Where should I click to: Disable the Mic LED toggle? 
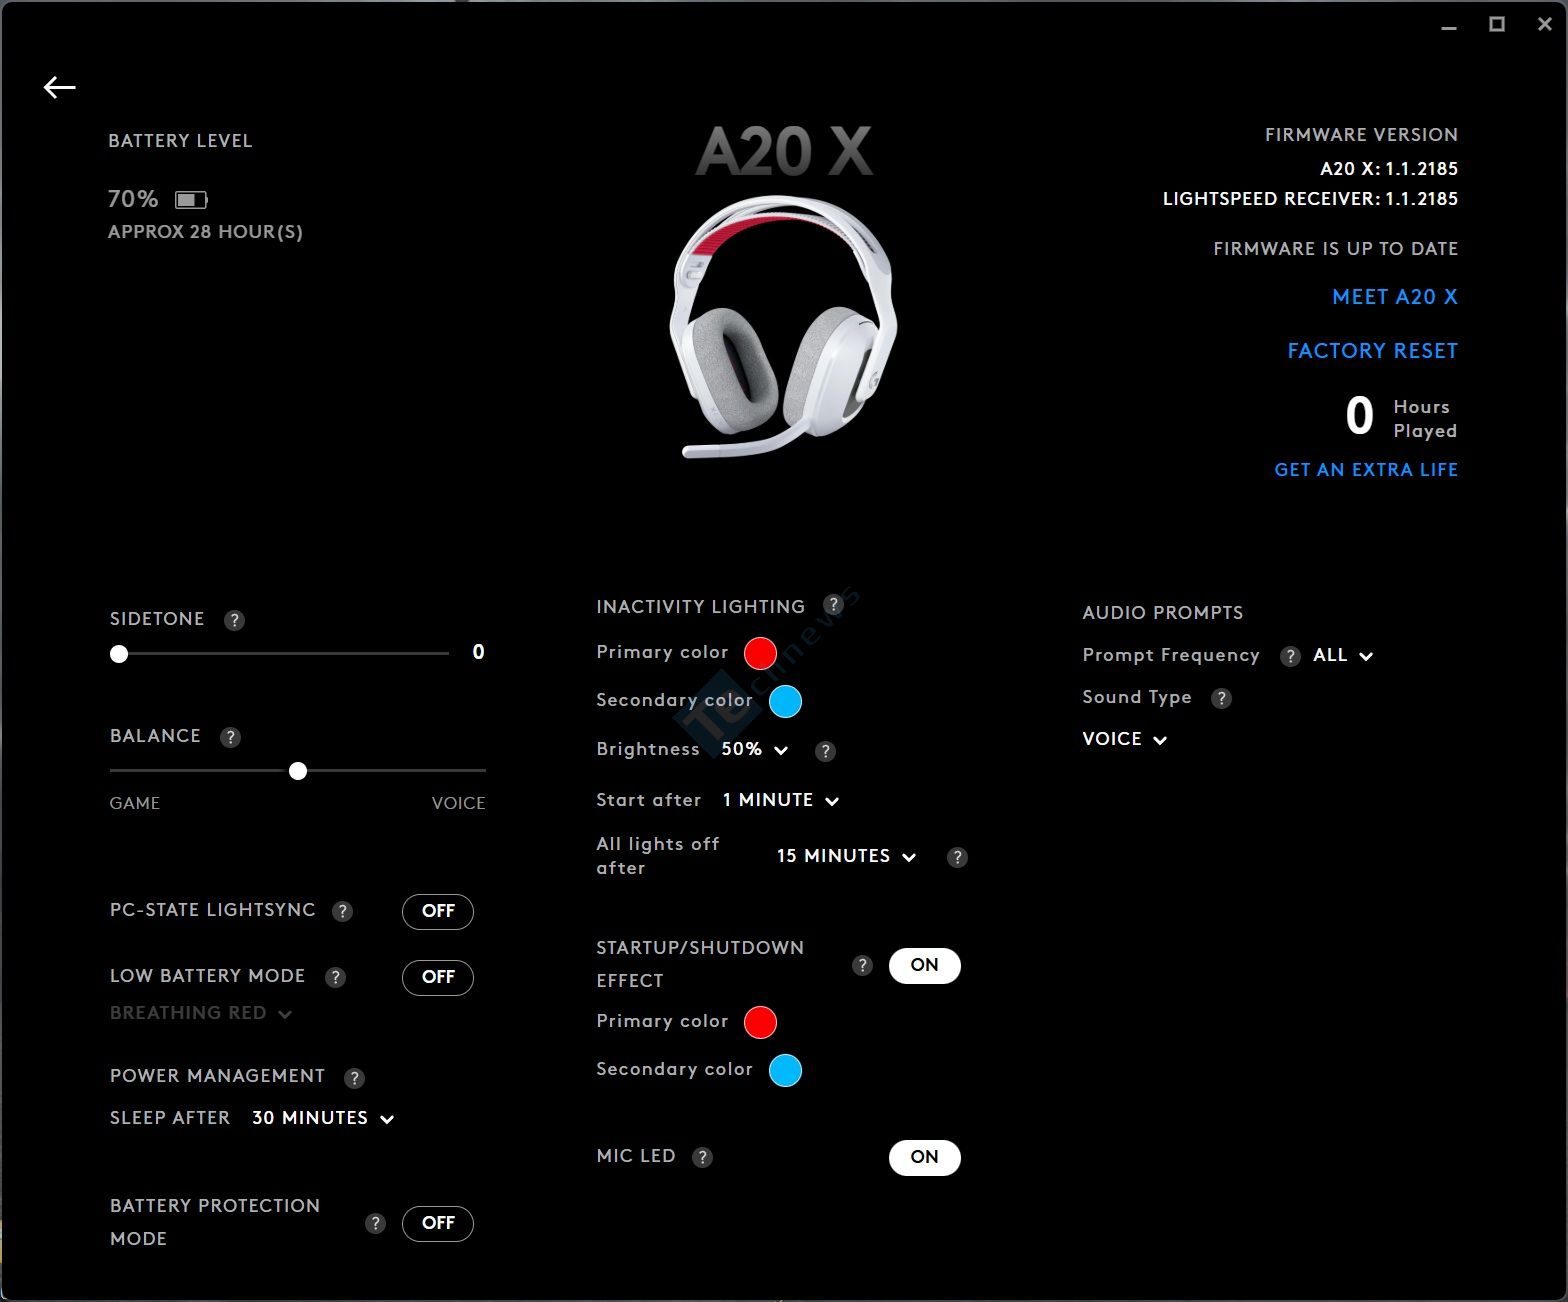tap(924, 1157)
